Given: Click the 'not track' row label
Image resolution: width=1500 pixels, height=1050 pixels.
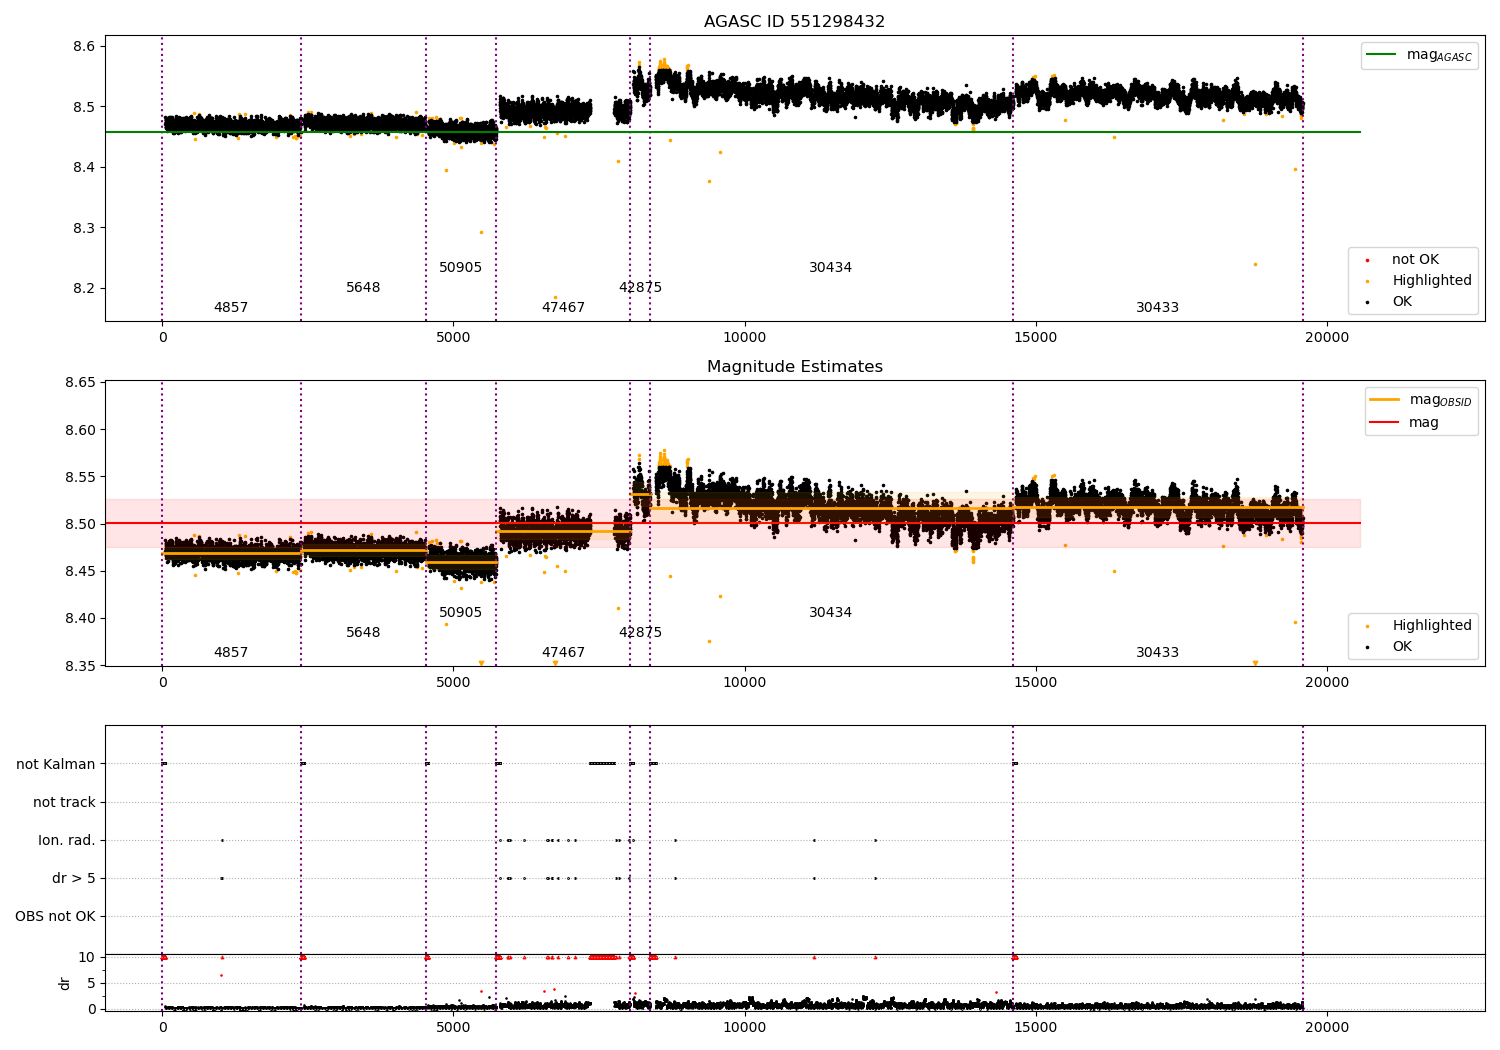Looking at the screenshot, I should tap(64, 802).
